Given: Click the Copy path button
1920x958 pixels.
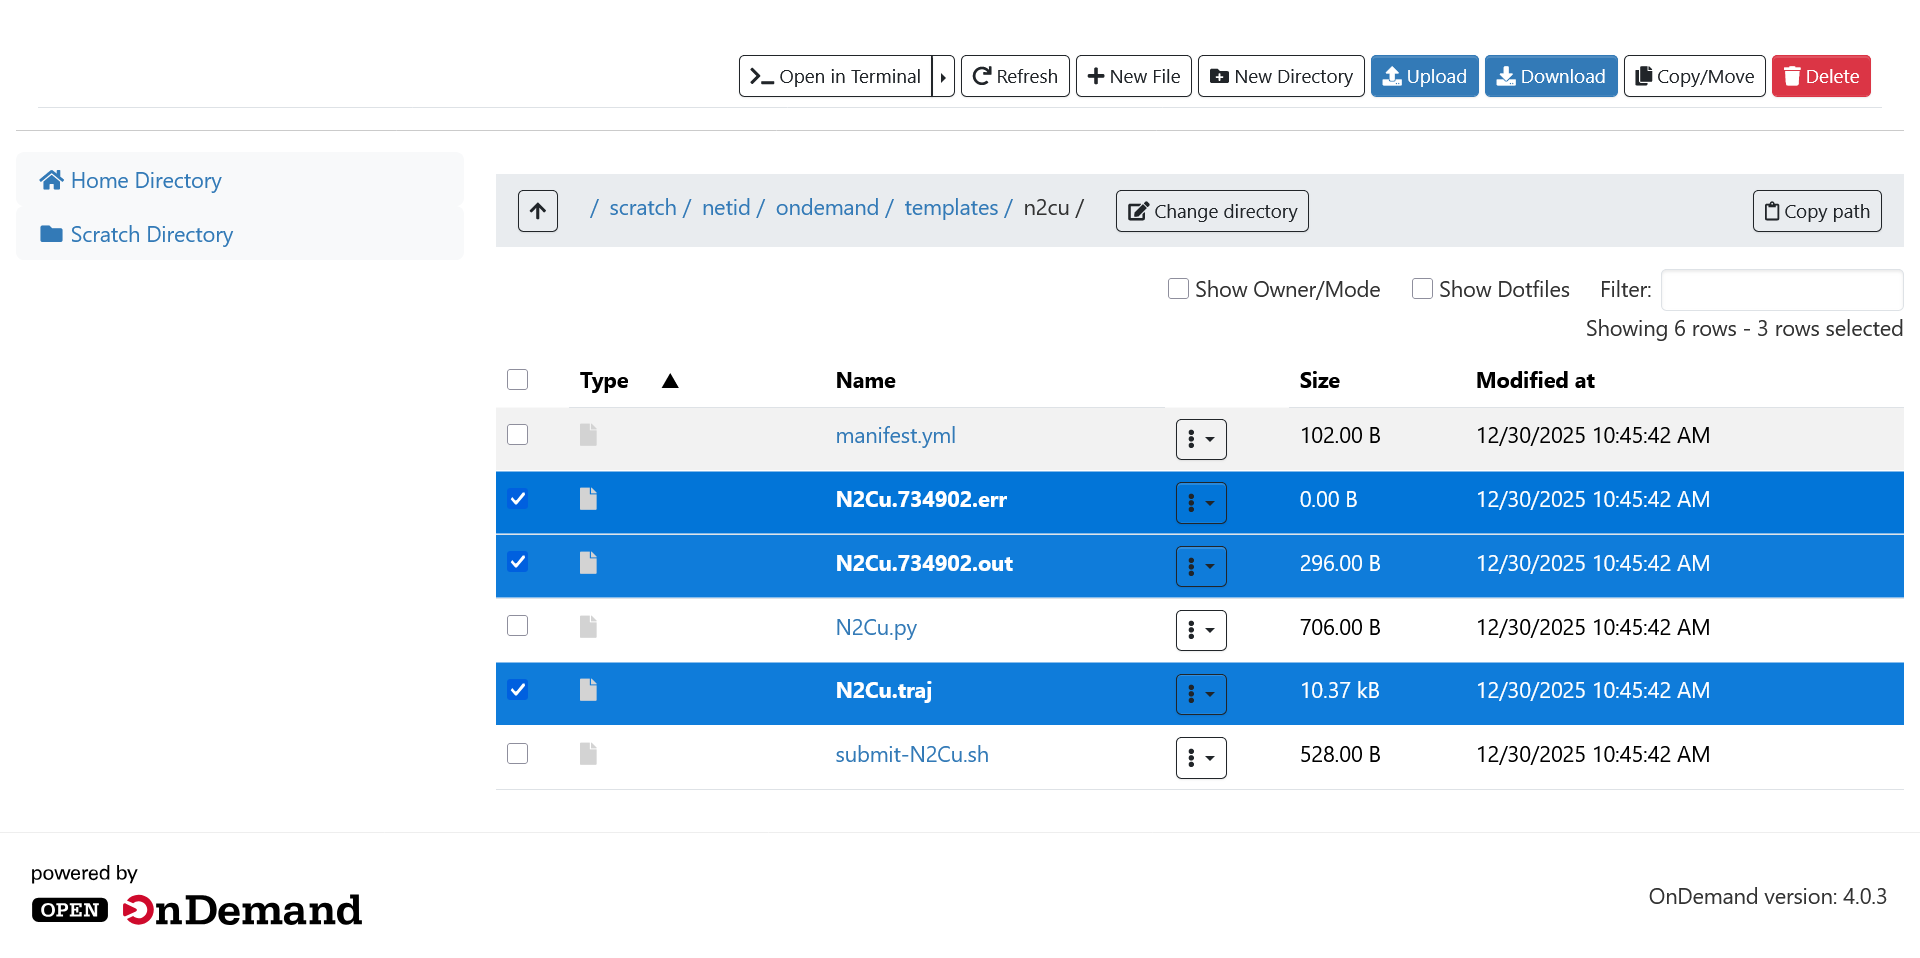Looking at the screenshot, I should (1816, 211).
